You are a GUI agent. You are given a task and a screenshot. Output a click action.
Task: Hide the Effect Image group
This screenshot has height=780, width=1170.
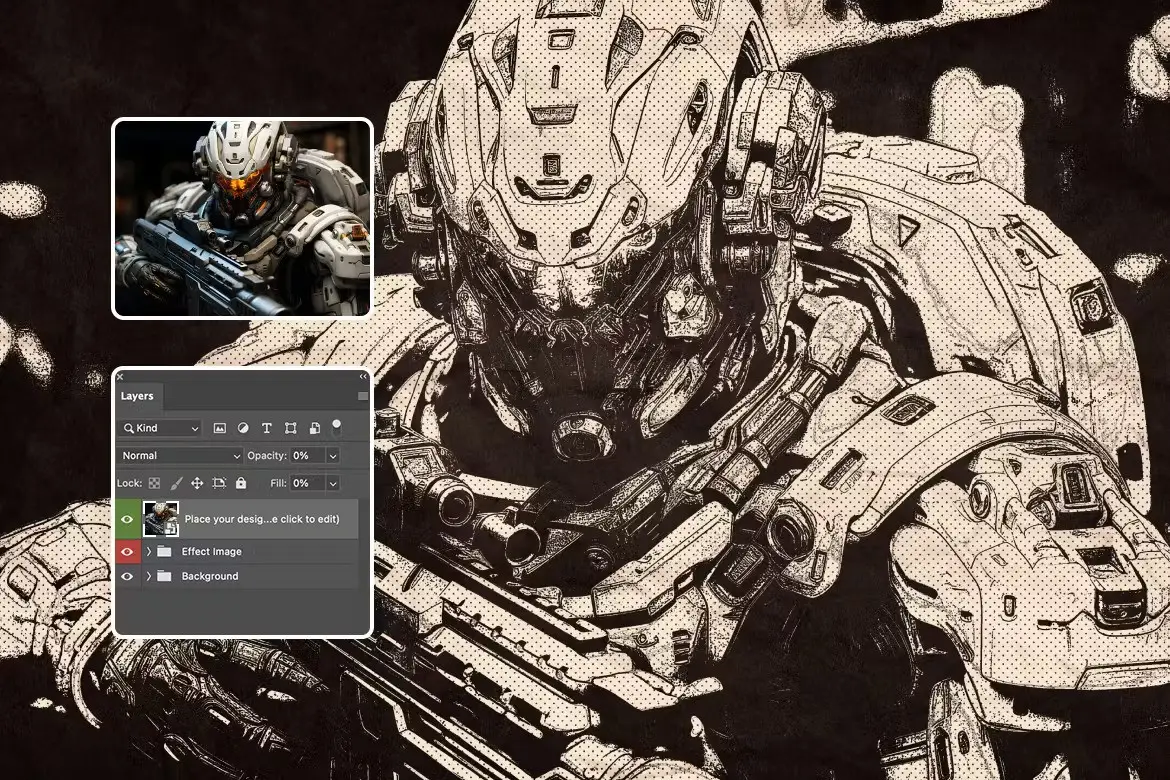pyautogui.click(x=127, y=552)
